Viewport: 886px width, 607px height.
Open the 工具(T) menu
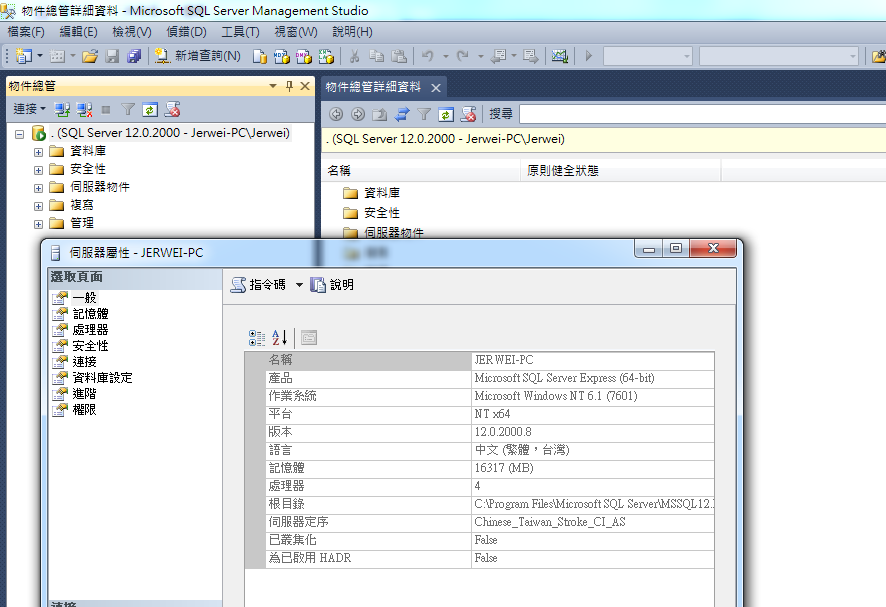[240, 32]
